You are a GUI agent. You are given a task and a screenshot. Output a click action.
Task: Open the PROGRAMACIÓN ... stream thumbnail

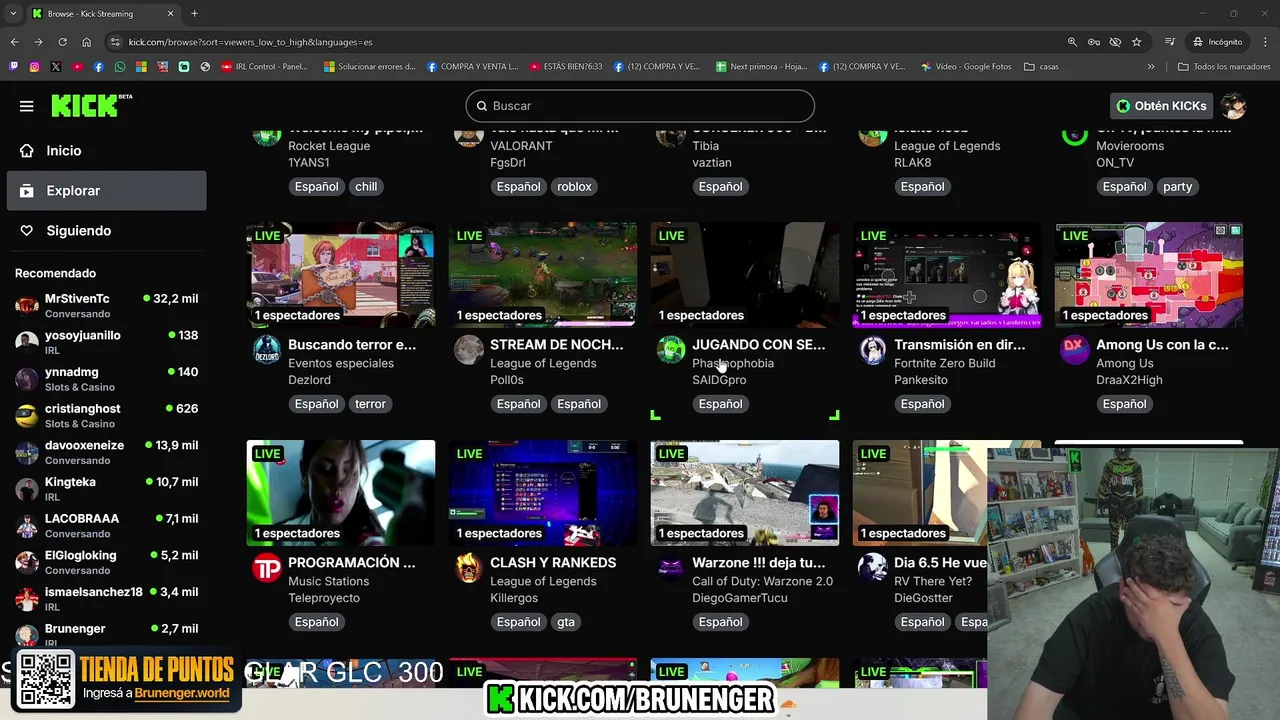point(341,493)
